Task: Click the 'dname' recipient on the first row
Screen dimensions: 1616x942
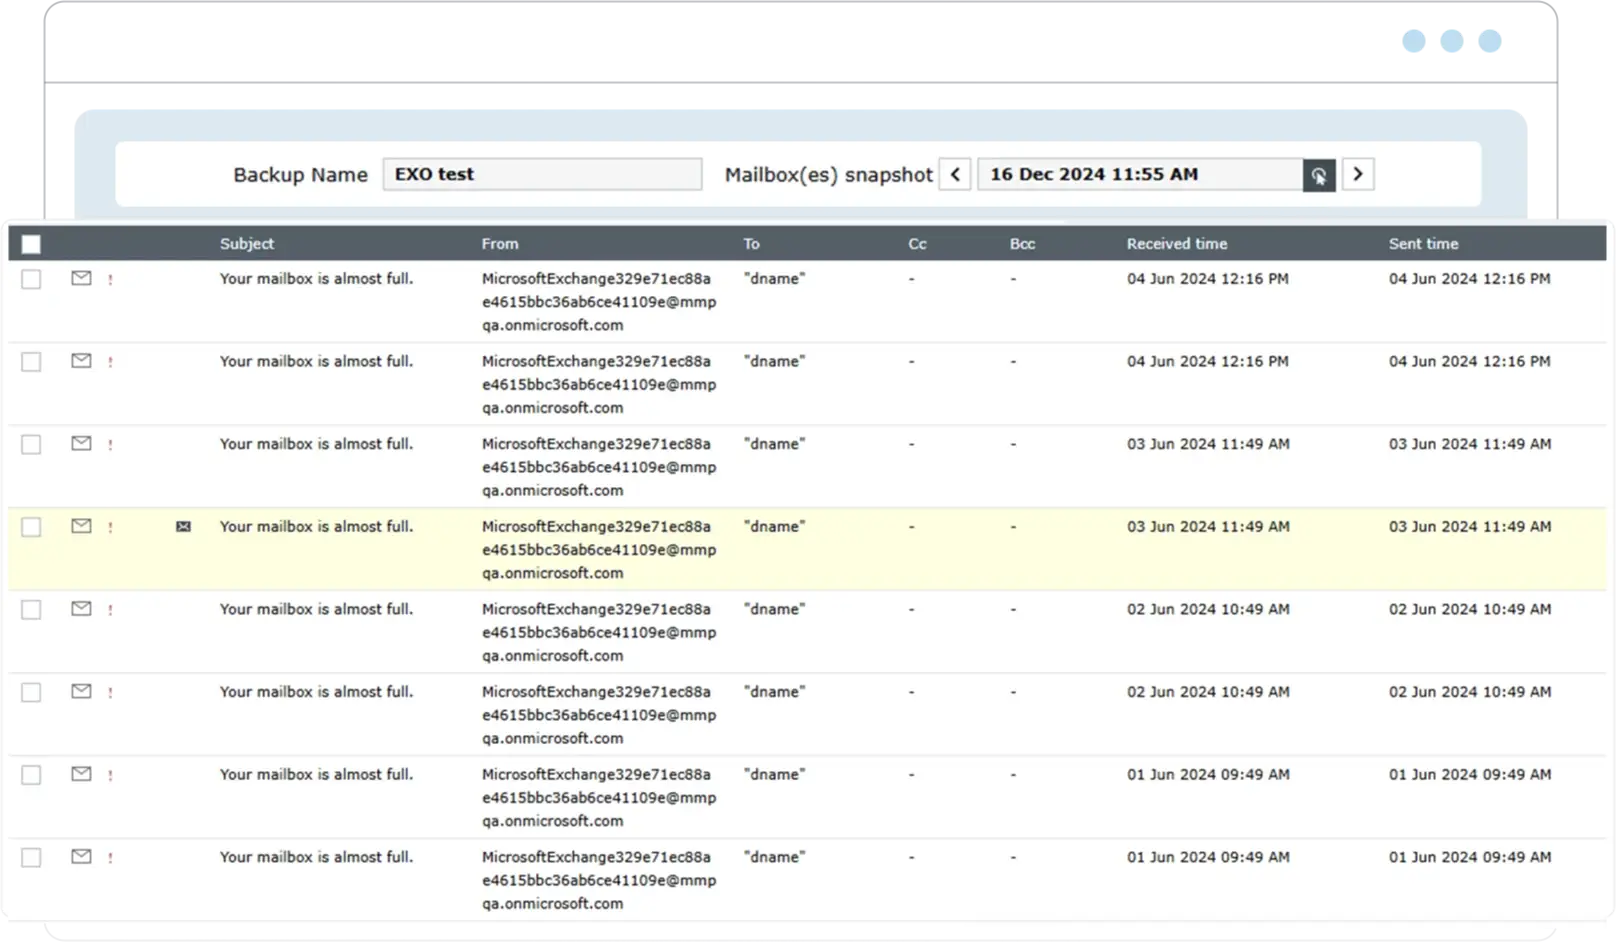Action: pos(774,279)
